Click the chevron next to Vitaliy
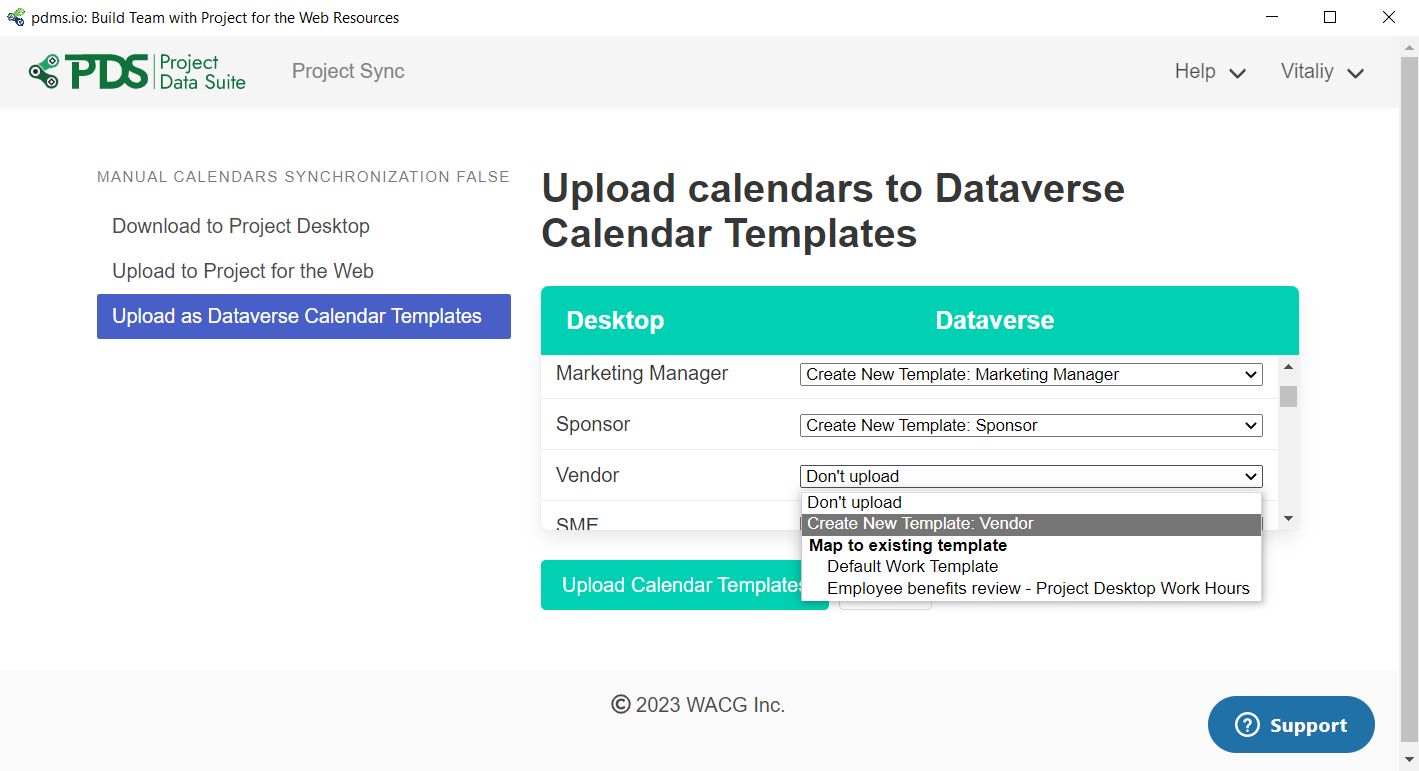Image resolution: width=1419 pixels, height=771 pixels. (x=1356, y=73)
